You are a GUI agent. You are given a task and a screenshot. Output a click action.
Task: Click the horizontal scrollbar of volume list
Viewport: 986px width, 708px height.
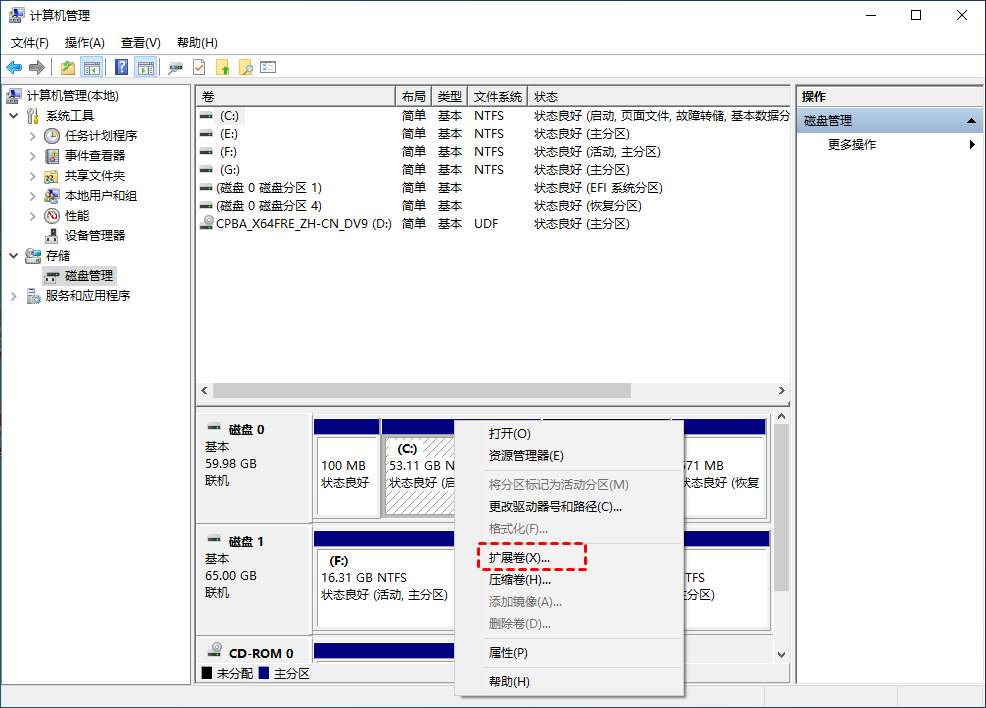(x=420, y=390)
